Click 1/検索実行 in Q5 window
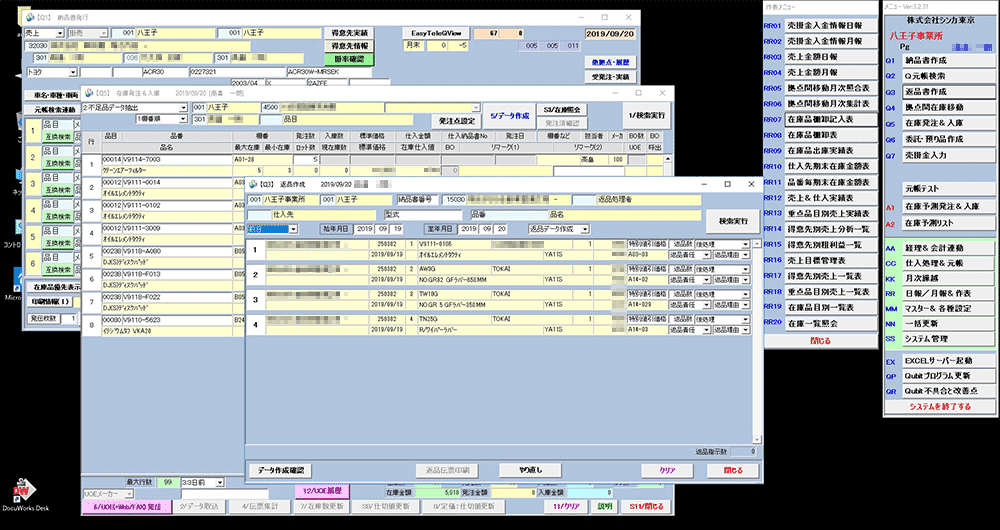1000x530 pixels. coord(647,116)
